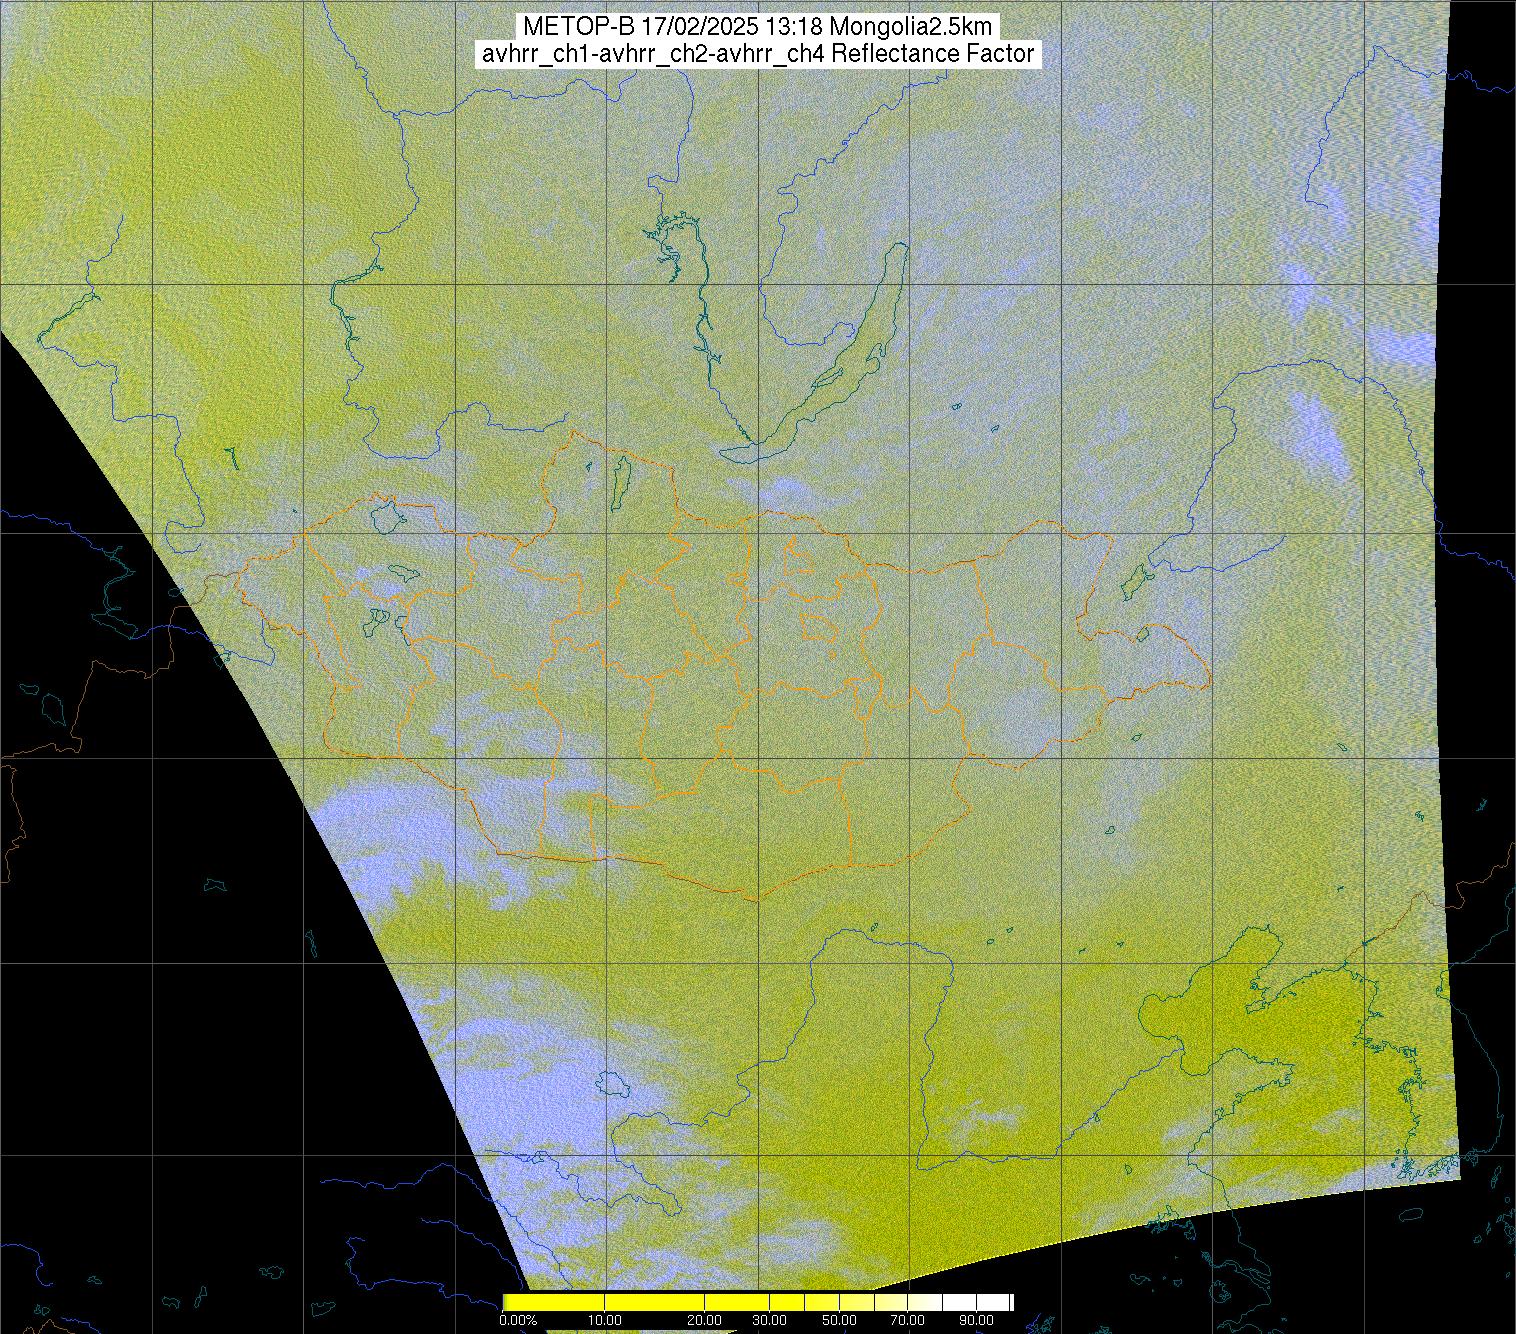Click the 30.00 label on the color scale

point(770,1320)
